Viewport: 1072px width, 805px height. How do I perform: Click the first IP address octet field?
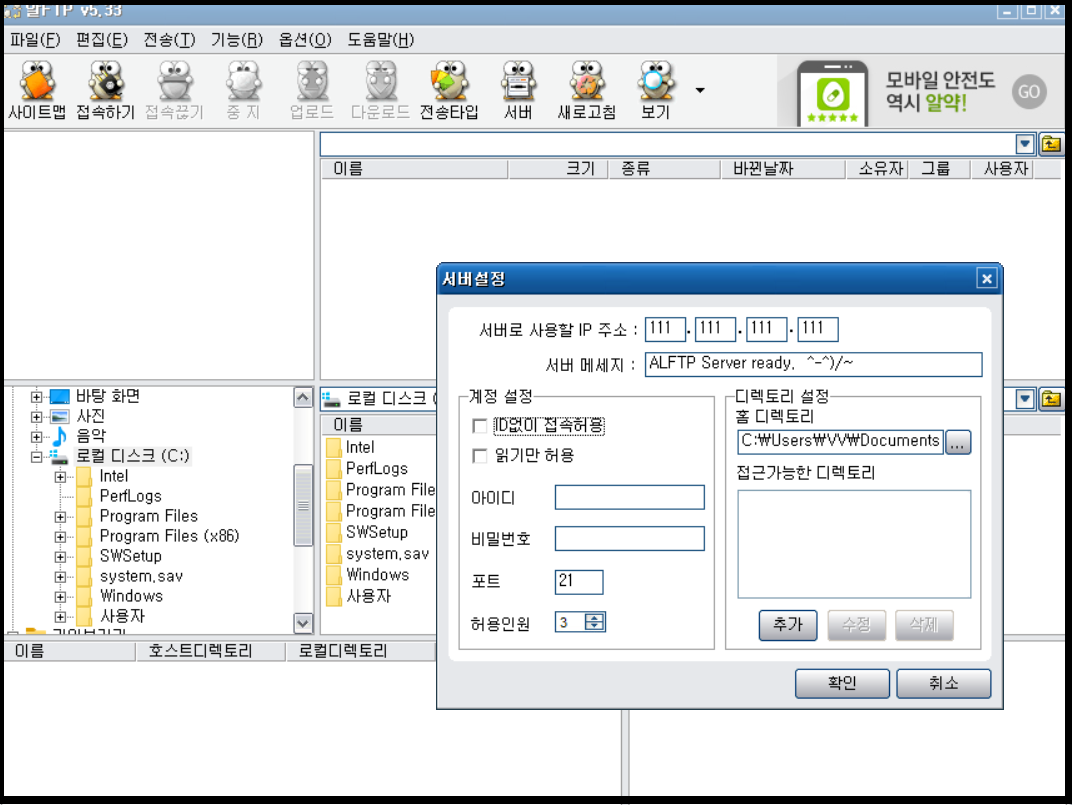pos(665,329)
